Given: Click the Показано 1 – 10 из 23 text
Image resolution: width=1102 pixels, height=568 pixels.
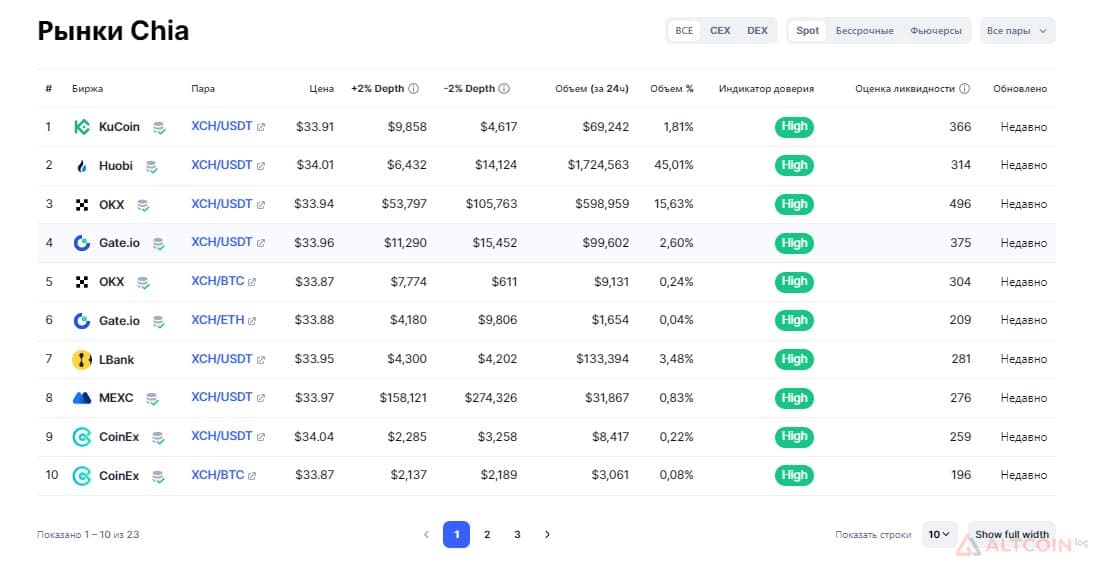Looking at the screenshot, I should pos(88,534).
